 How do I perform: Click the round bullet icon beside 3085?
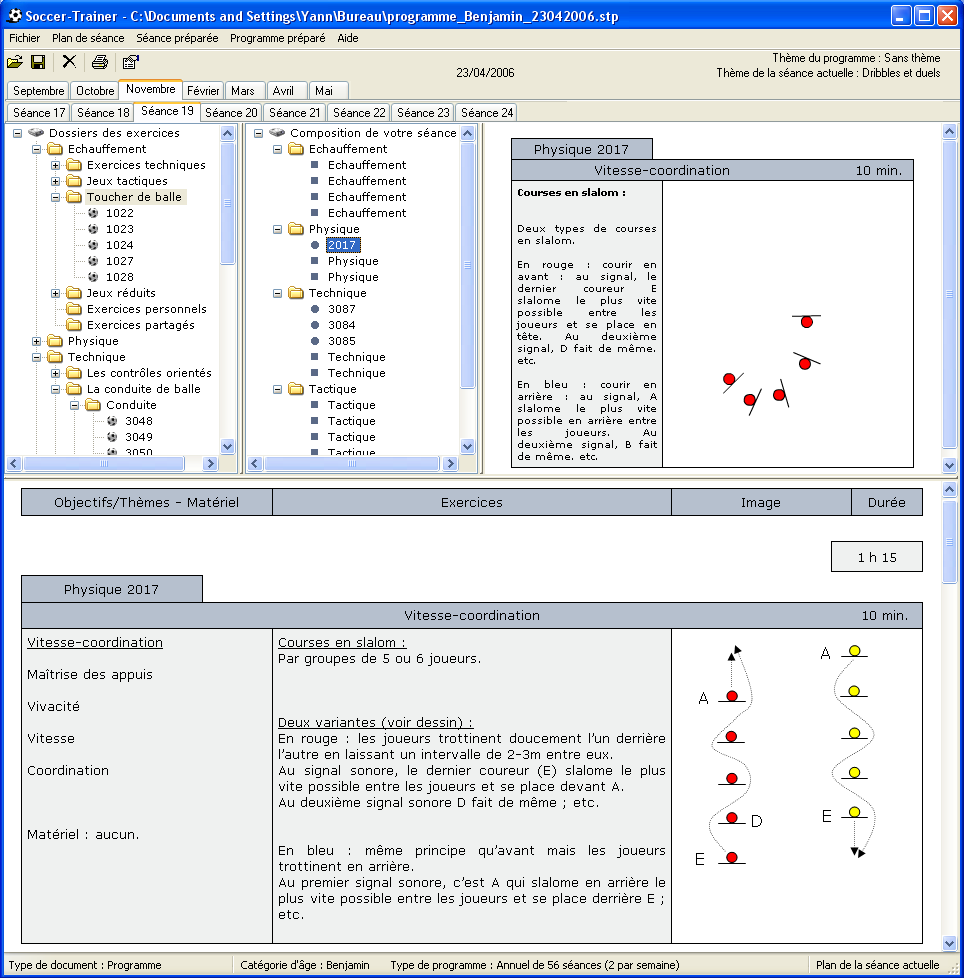pos(315,341)
